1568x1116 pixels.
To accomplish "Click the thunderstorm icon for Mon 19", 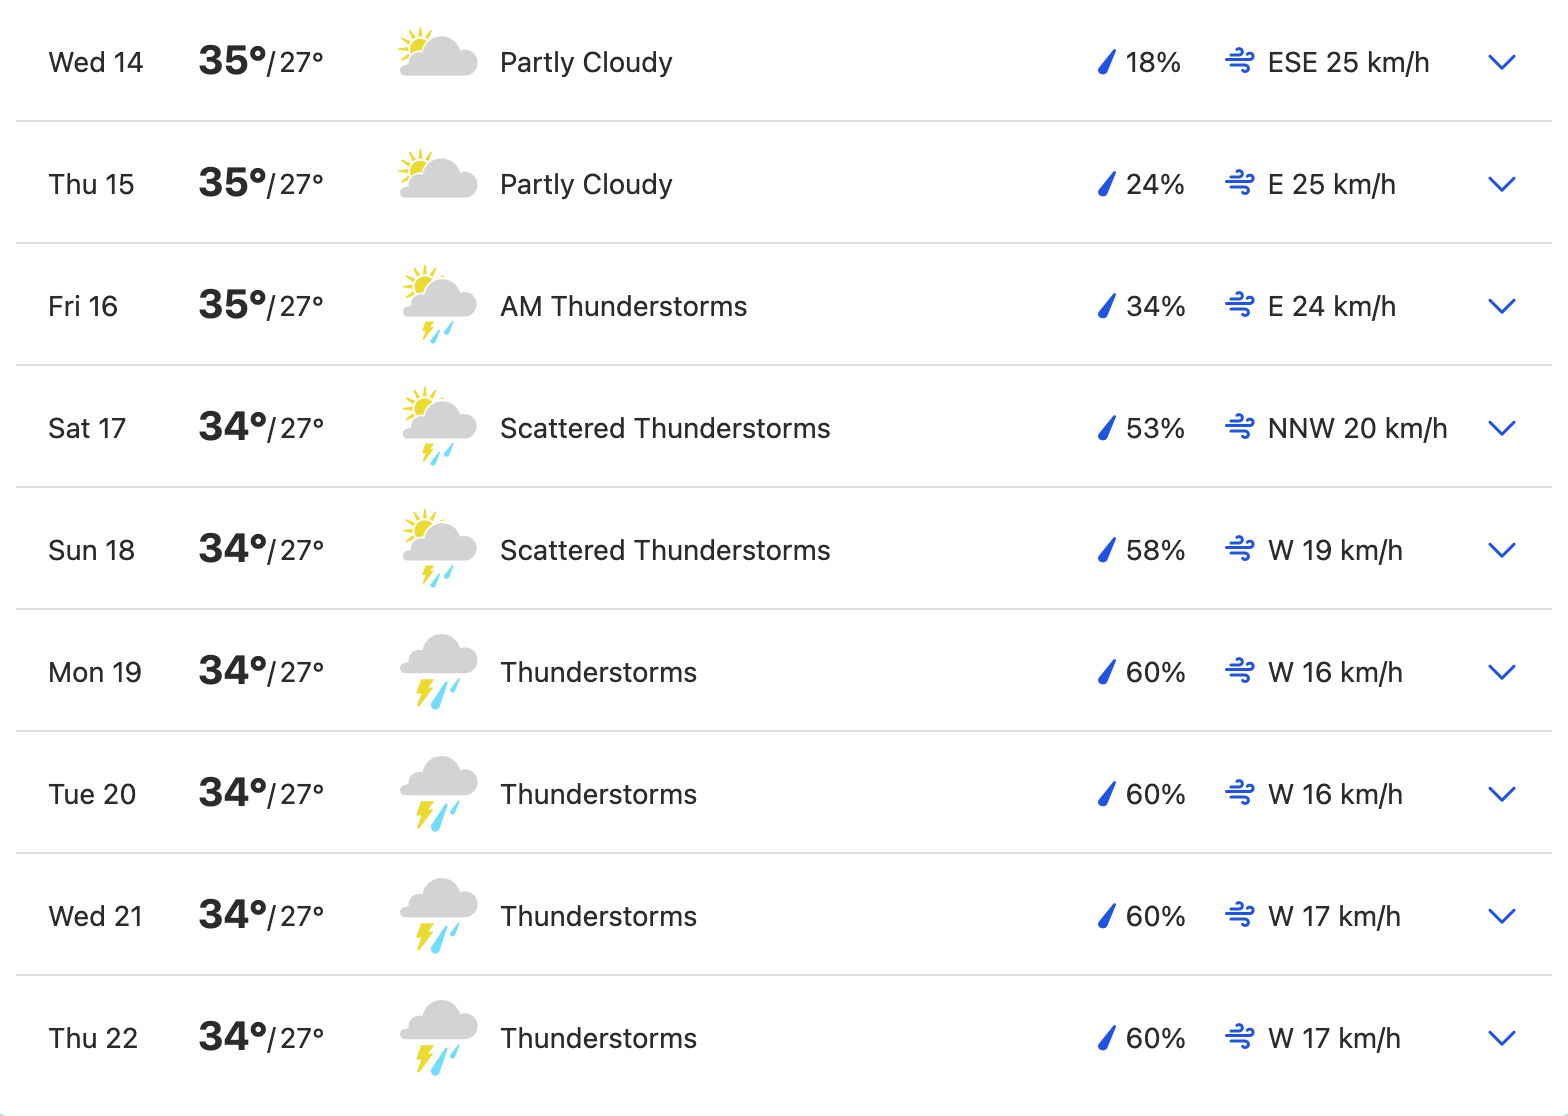I will click(438, 671).
